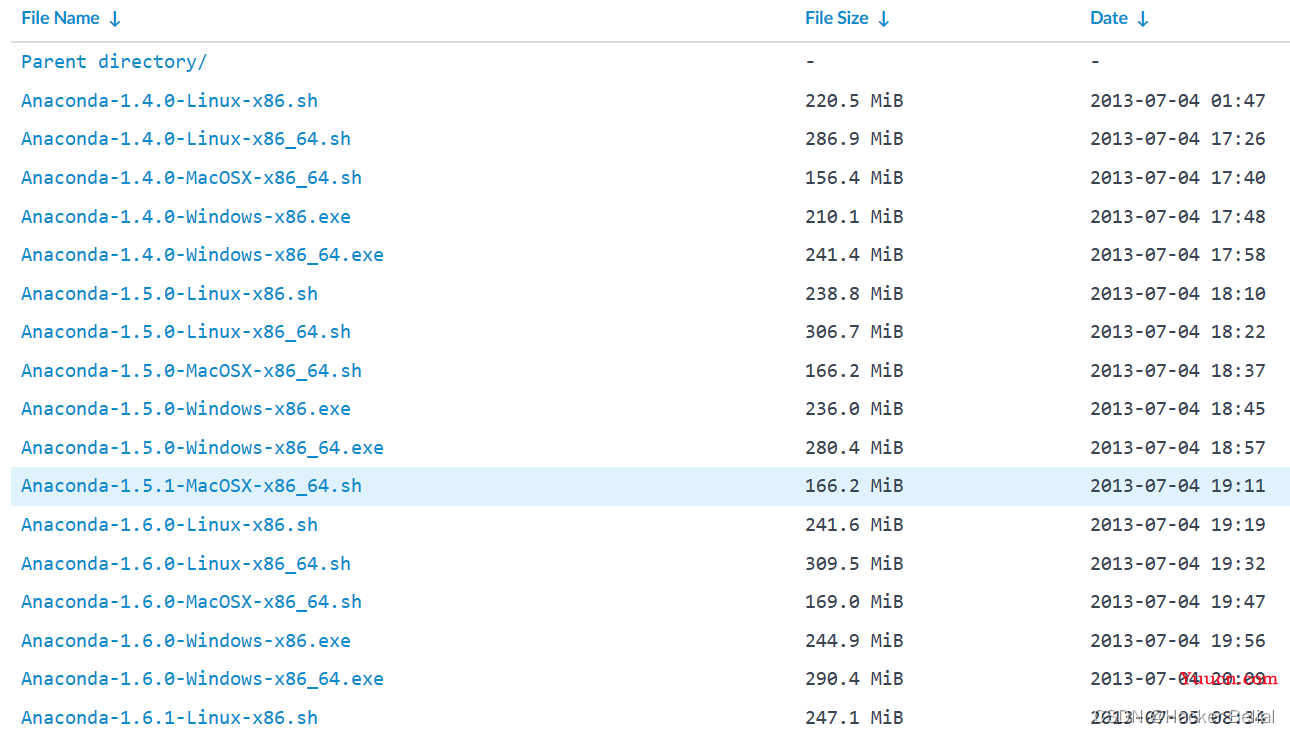
Task: Select the 156.4 MiB file size
Action: pyautogui.click(x=854, y=178)
